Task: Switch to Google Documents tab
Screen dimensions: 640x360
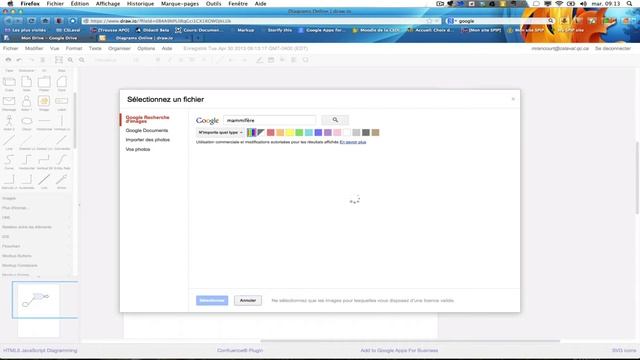Action: [147, 130]
